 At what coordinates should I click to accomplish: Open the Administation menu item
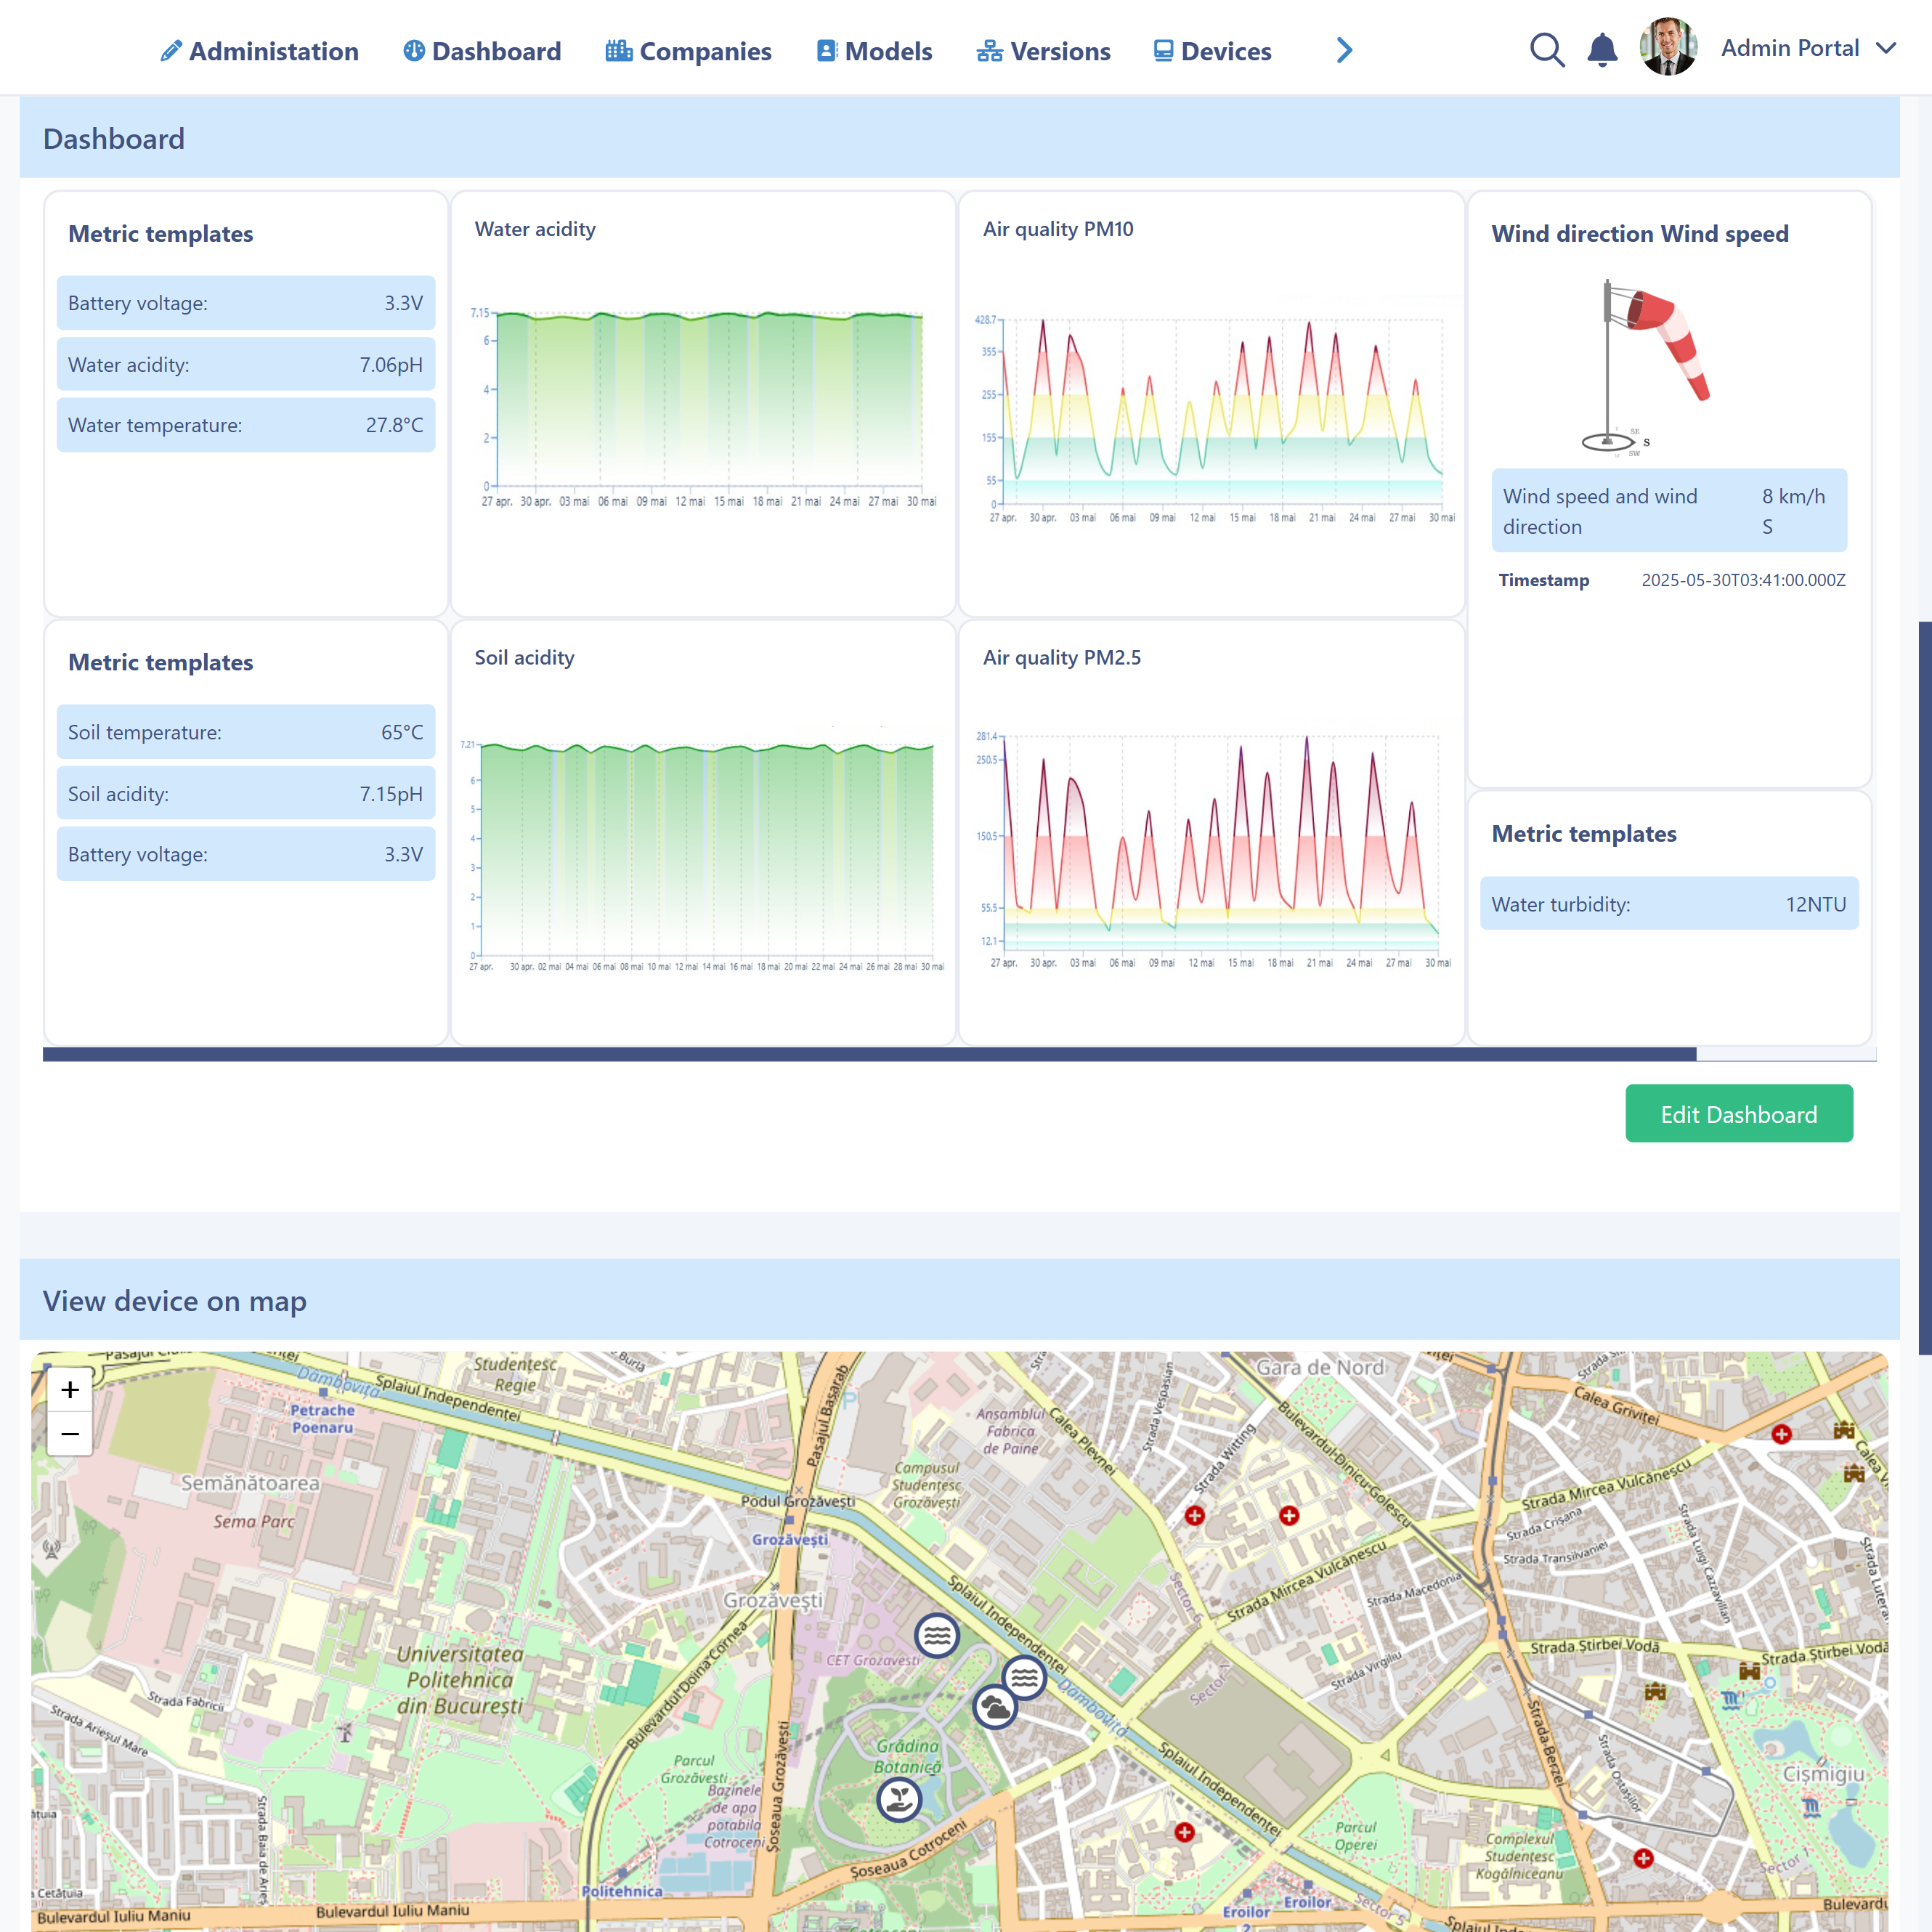[259, 51]
